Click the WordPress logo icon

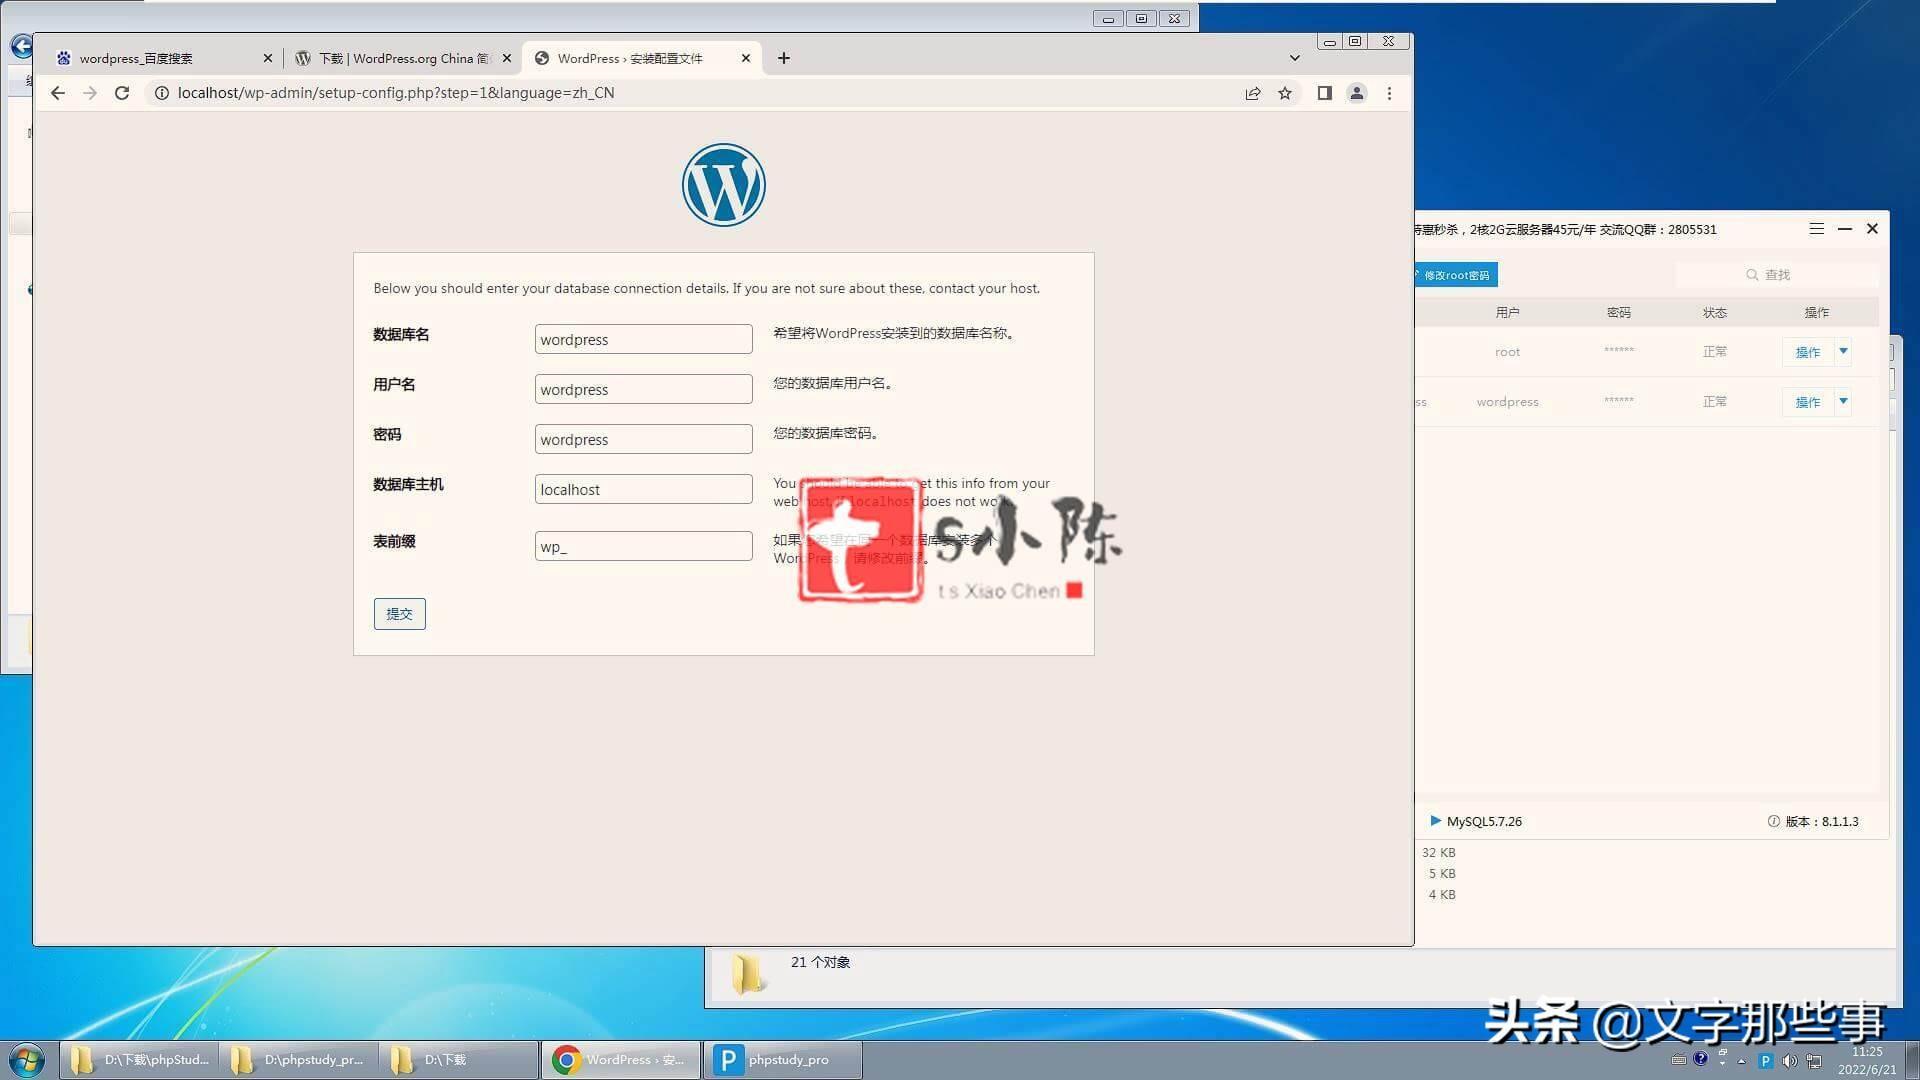[723, 185]
